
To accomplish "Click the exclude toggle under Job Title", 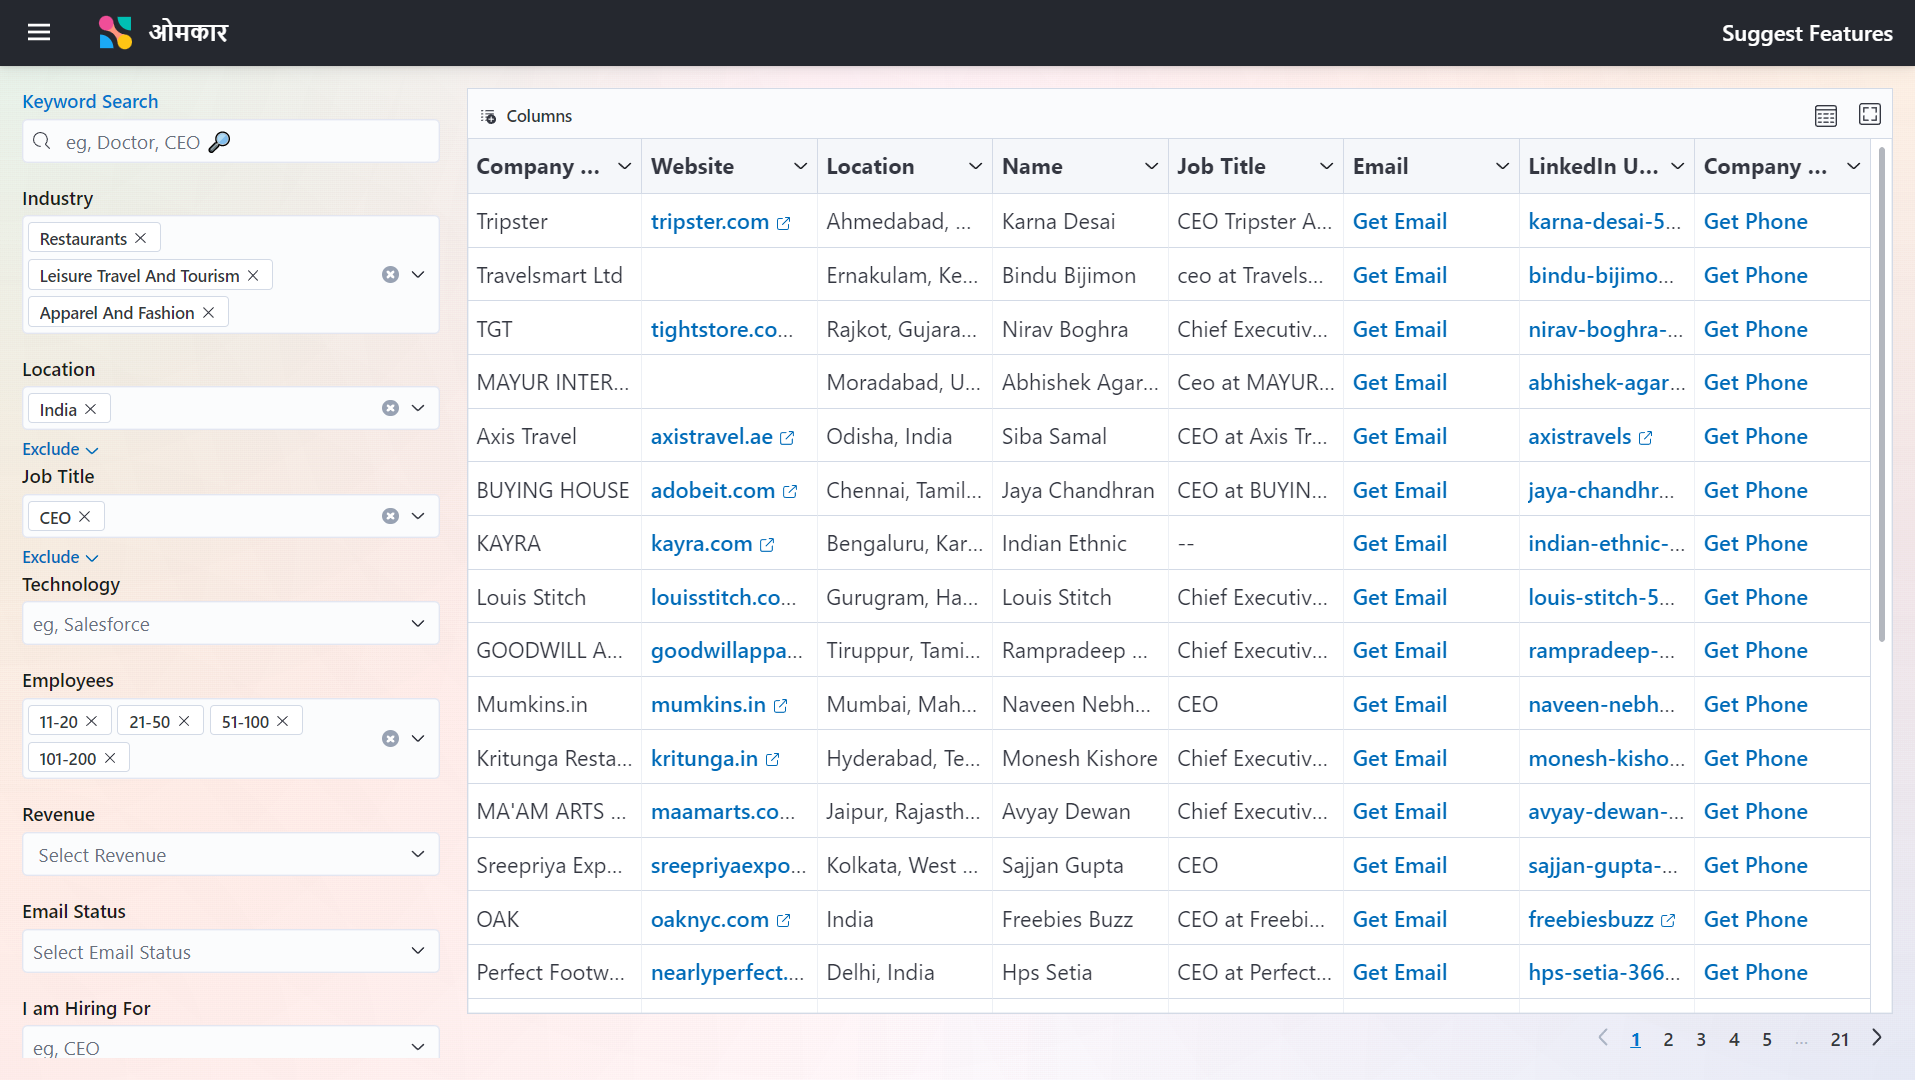I will pyautogui.click(x=59, y=555).
